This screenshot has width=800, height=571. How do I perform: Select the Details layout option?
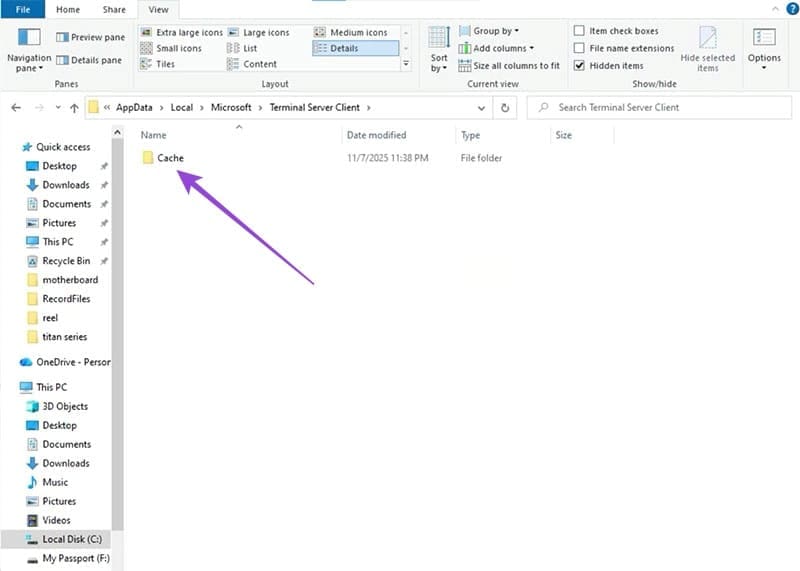click(355, 48)
